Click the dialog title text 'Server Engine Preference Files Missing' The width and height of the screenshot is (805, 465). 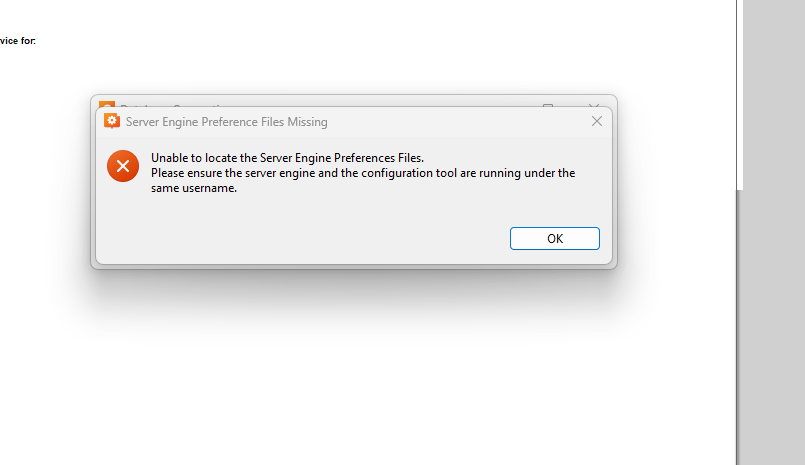227,122
